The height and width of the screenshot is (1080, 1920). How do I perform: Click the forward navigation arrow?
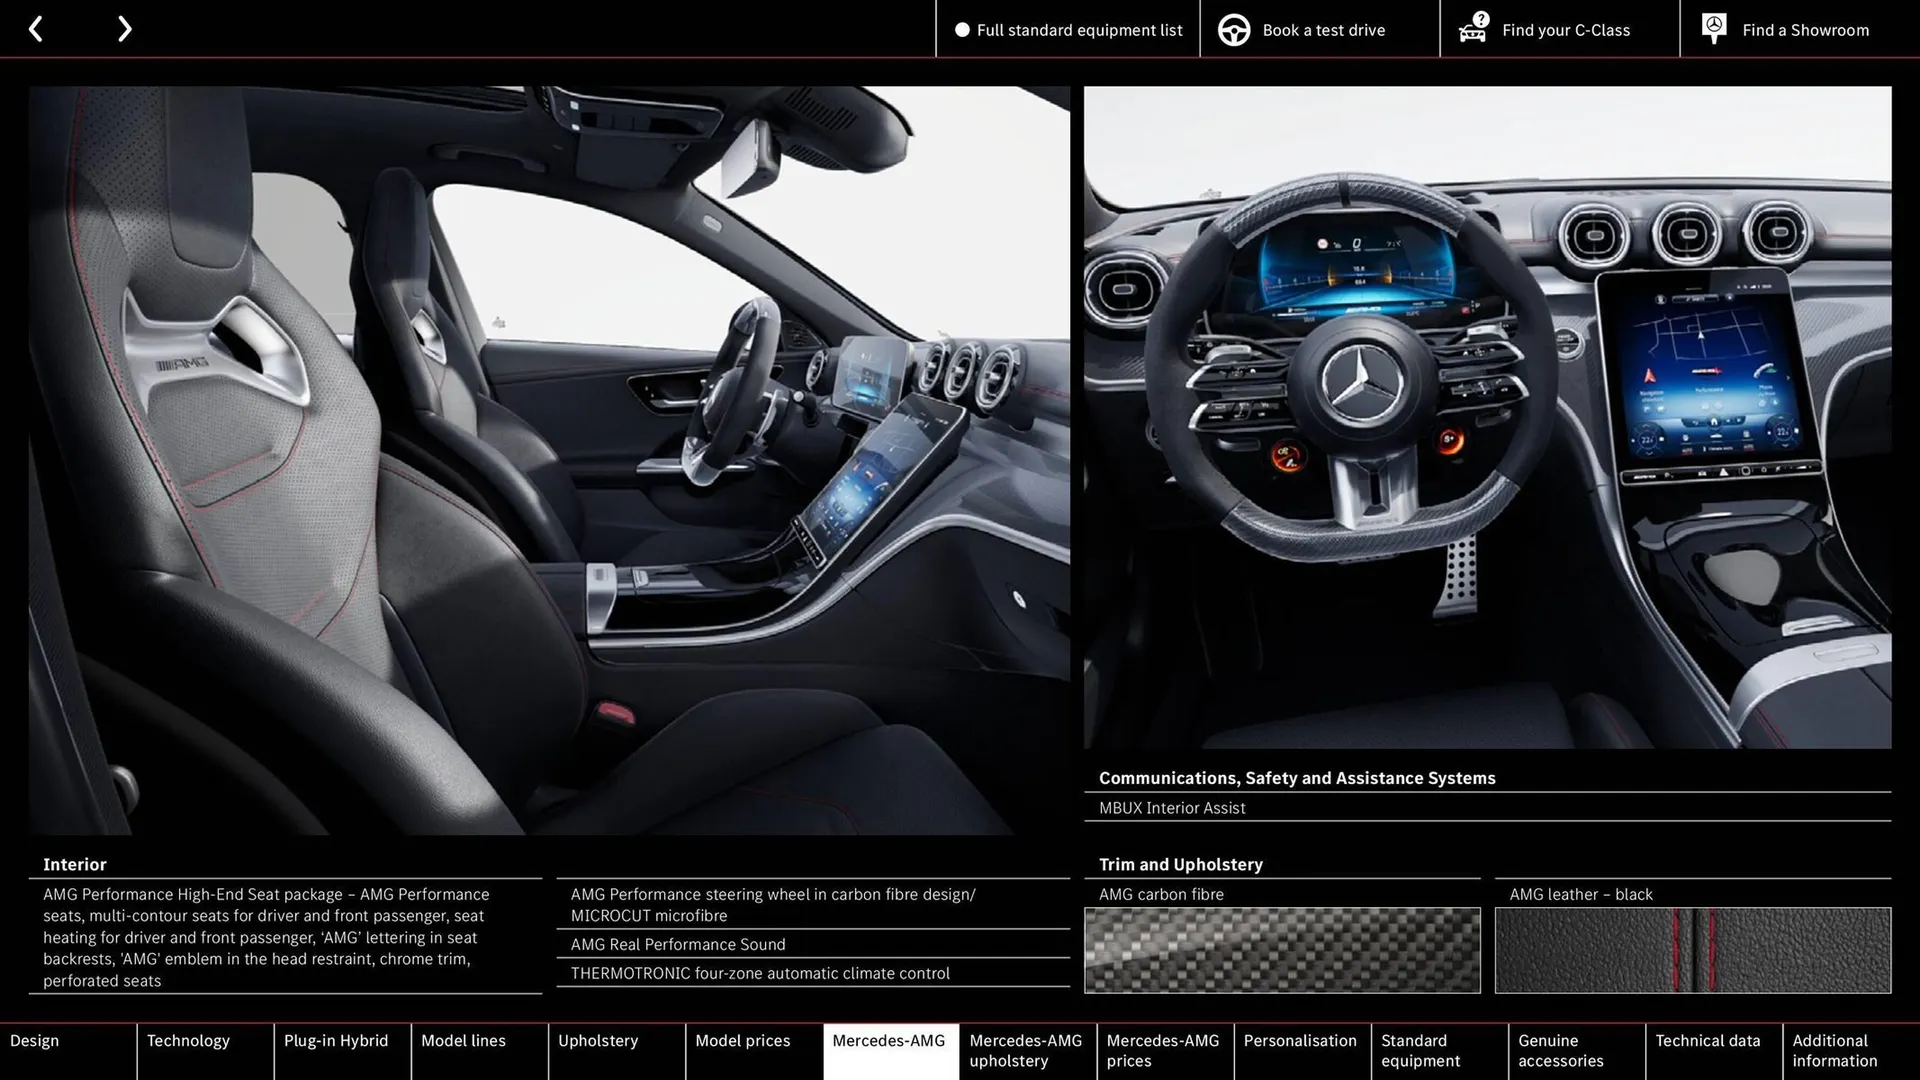(x=124, y=28)
